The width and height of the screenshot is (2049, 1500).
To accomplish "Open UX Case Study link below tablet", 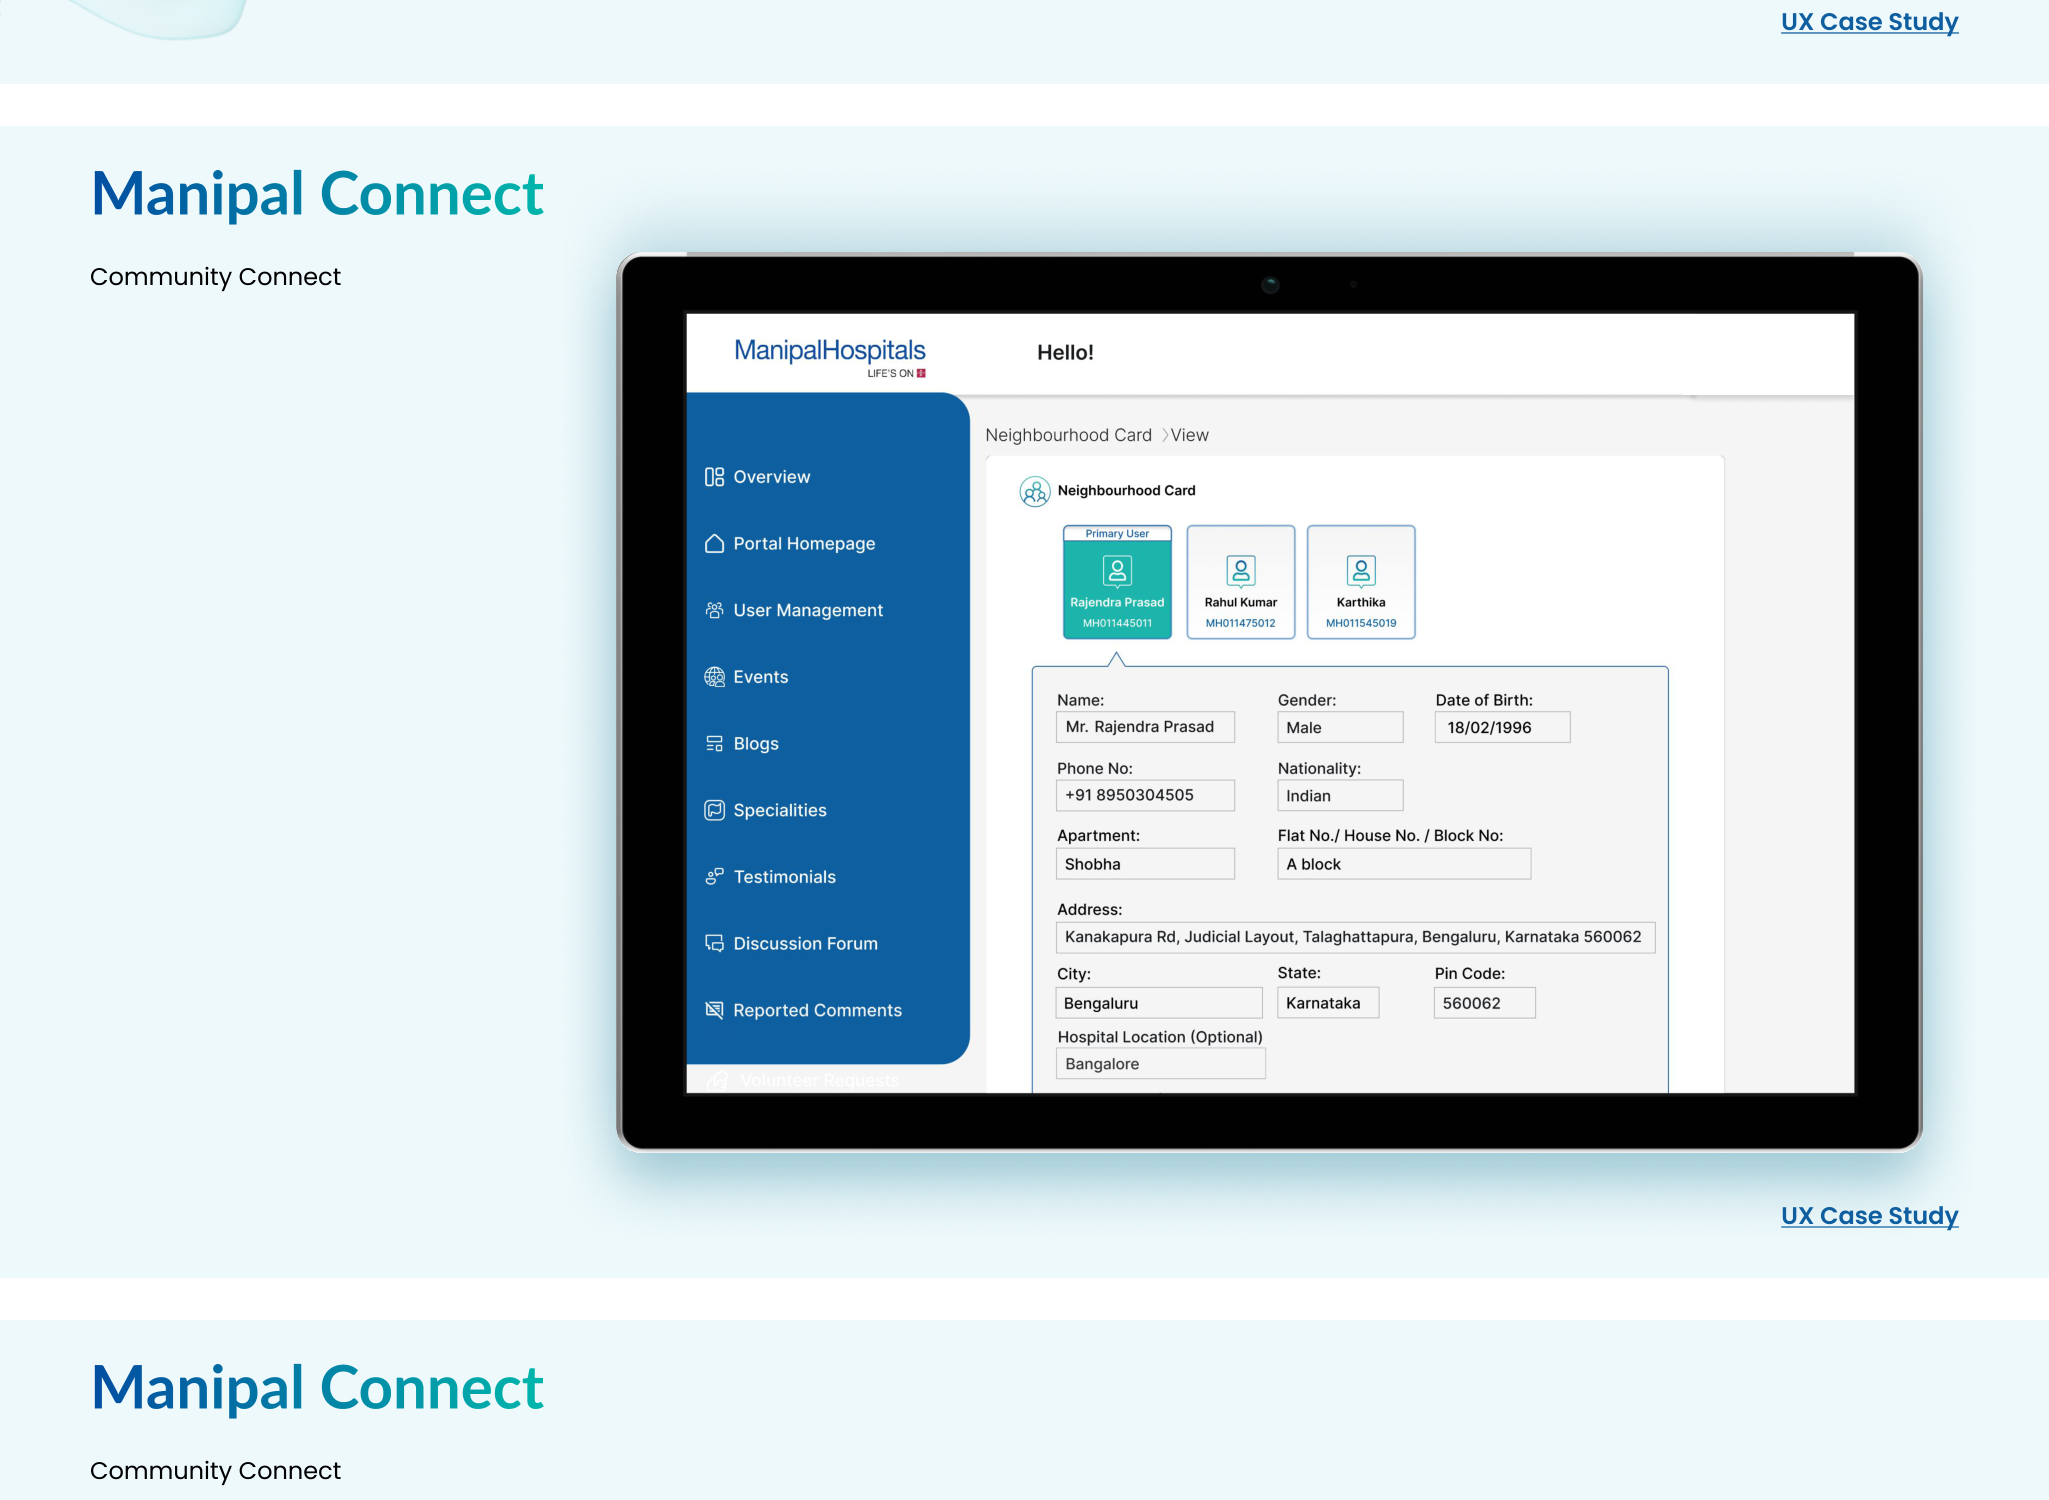I will pos(1869,1216).
